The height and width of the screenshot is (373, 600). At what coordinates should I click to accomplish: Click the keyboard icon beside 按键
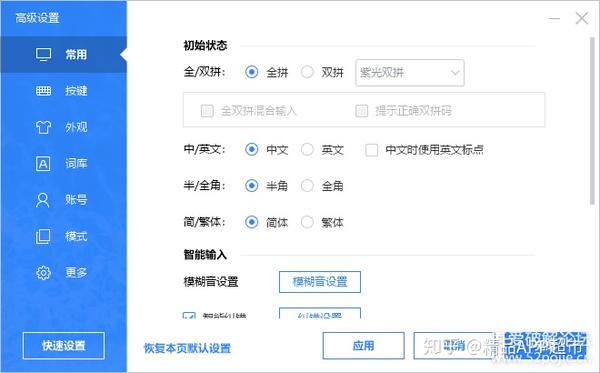pos(43,91)
